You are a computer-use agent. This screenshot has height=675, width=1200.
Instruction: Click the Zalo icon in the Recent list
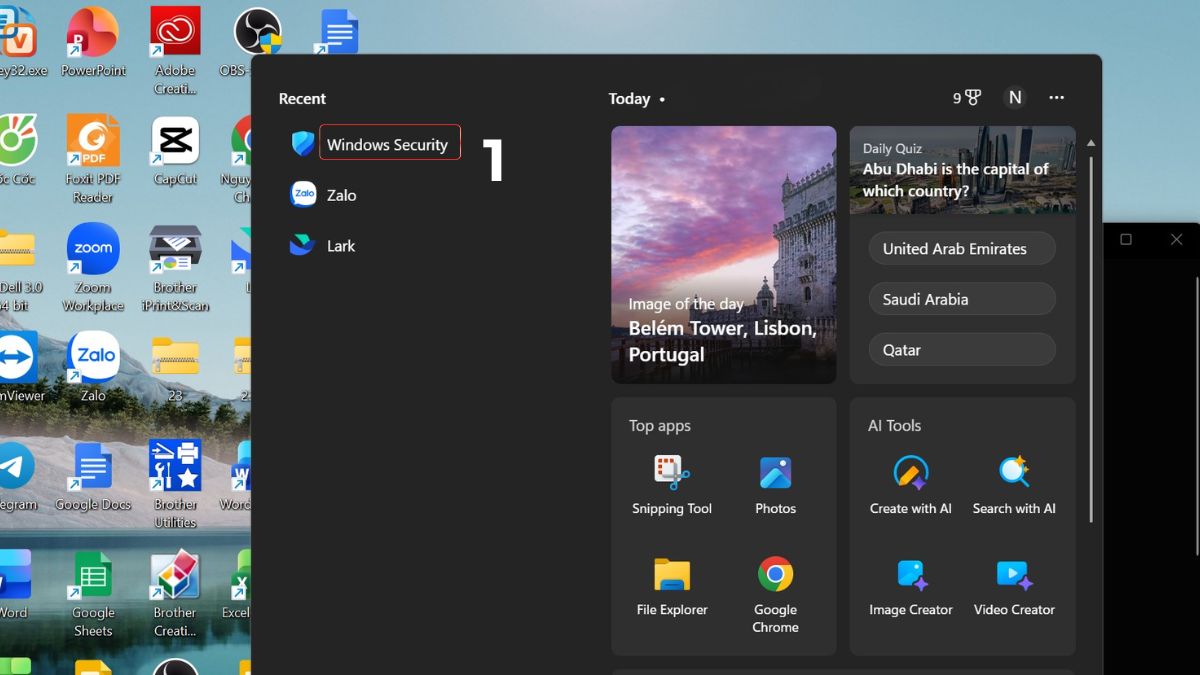tap(303, 195)
